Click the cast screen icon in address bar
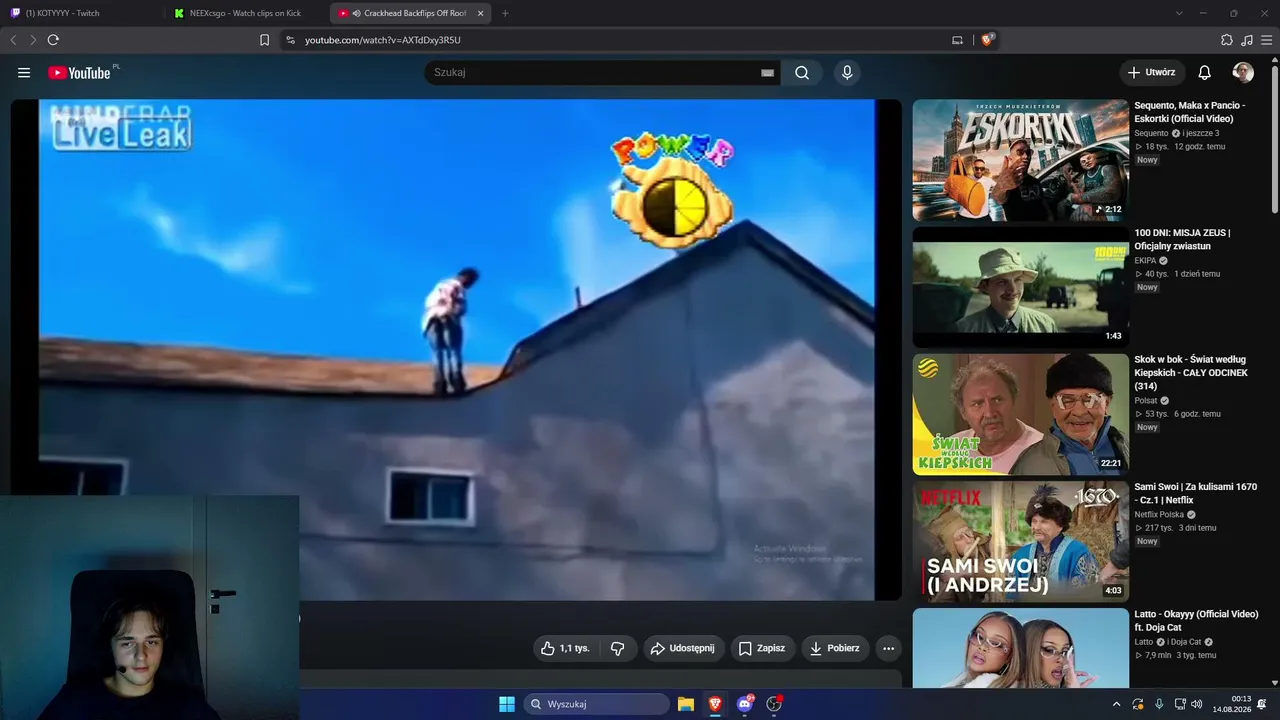The image size is (1280, 720). coord(957,40)
